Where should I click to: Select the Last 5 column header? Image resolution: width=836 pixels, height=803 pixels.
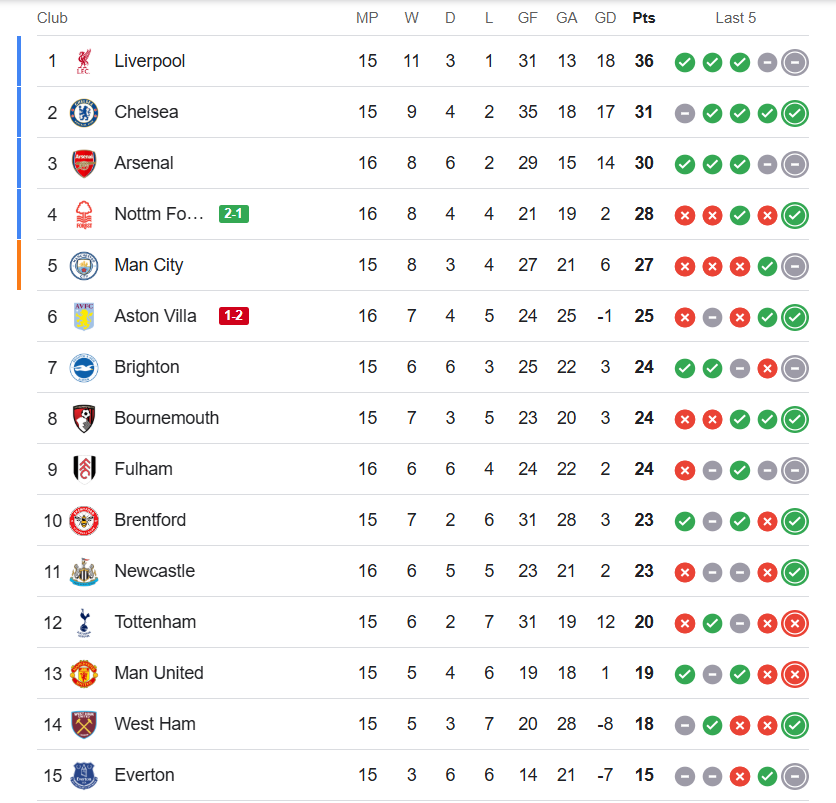735,18
